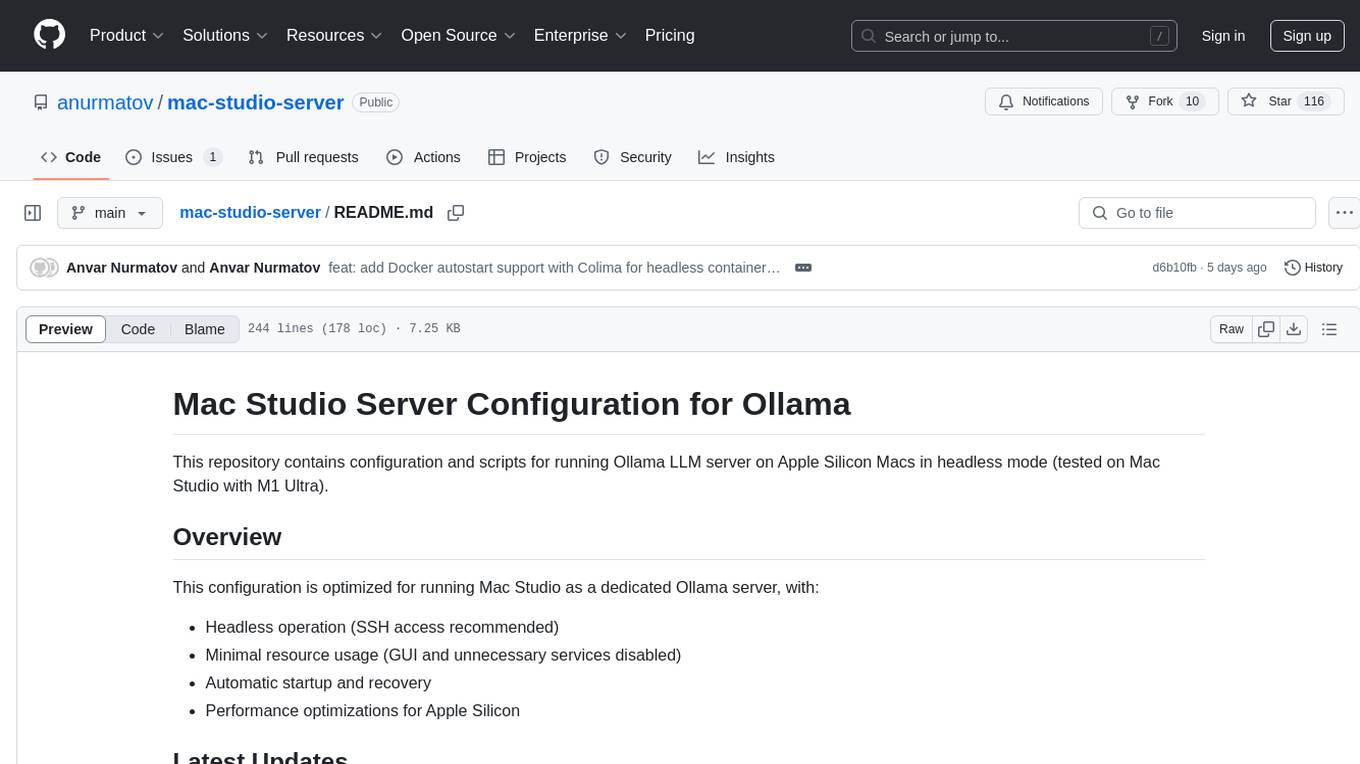The height and width of the screenshot is (764, 1360).
Task: Click the Sign up button
Action: tap(1307, 35)
